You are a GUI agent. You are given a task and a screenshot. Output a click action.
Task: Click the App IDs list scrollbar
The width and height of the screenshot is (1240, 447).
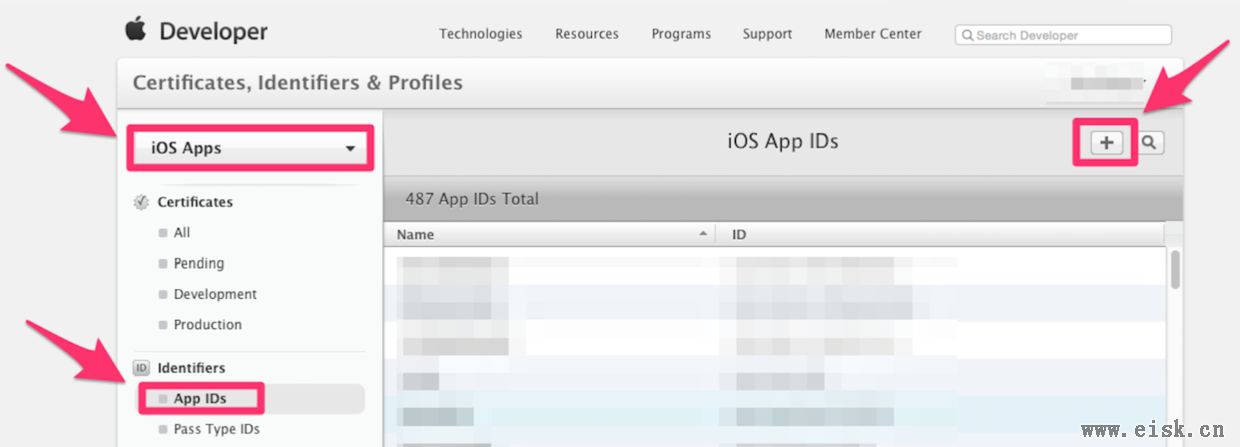click(x=1175, y=270)
